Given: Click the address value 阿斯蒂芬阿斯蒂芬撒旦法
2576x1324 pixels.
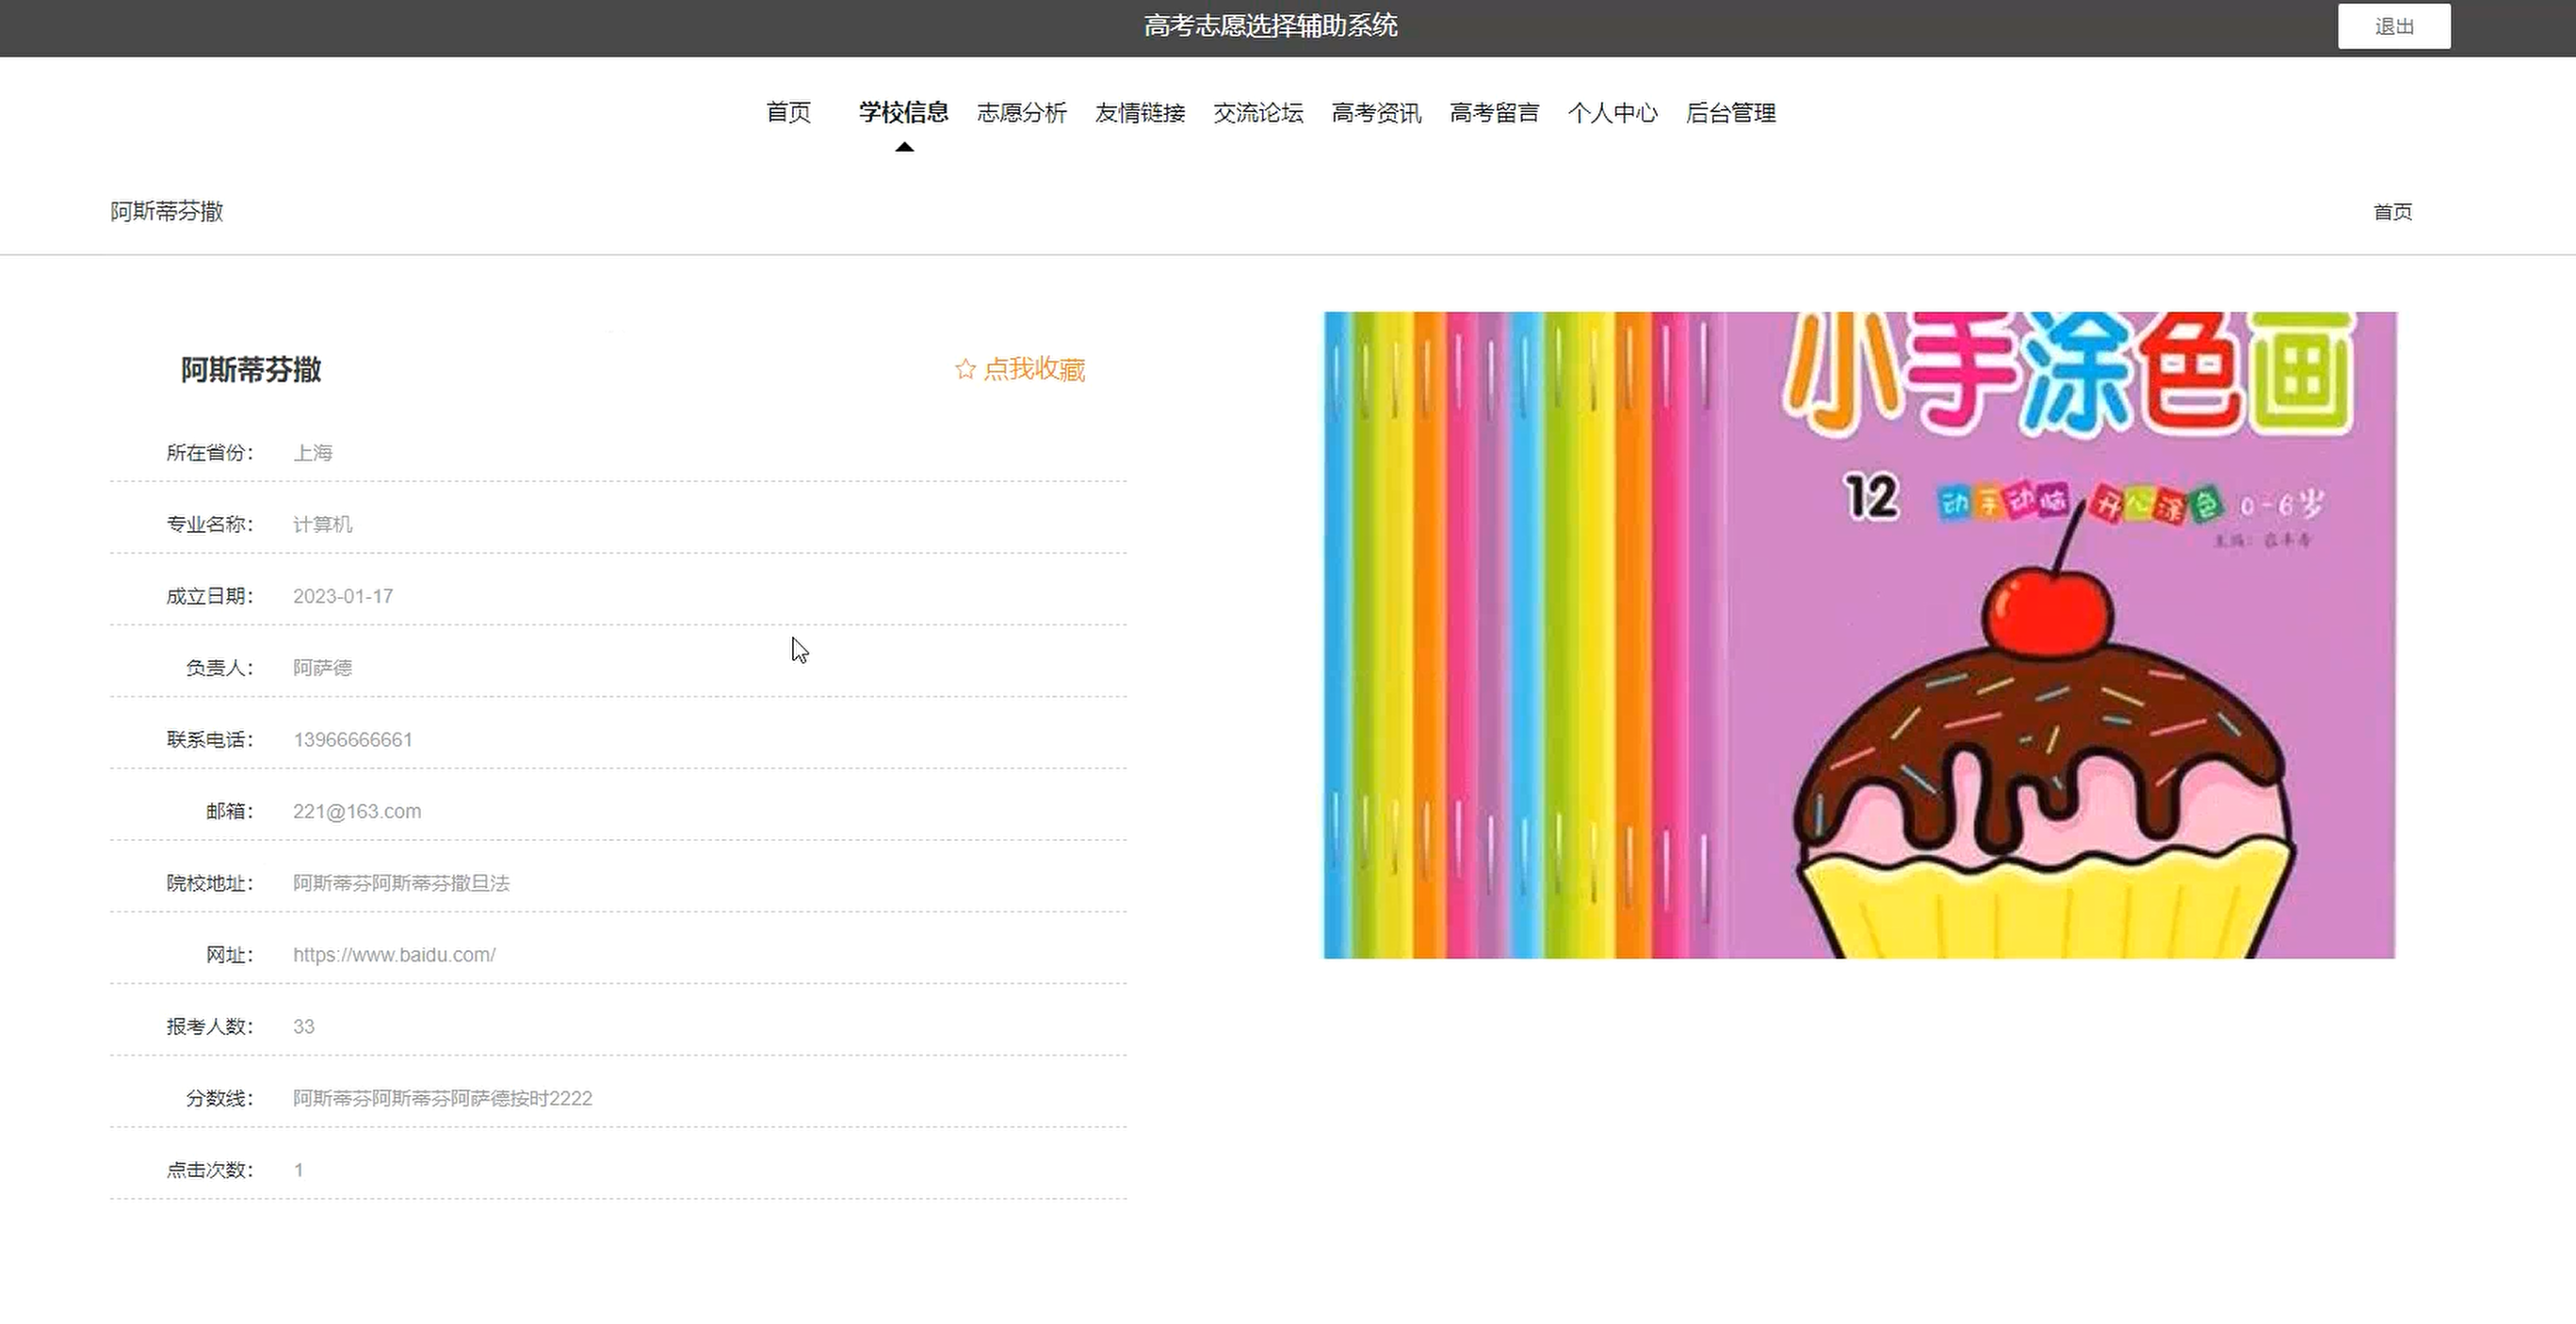Looking at the screenshot, I should [x=401, y=883].
